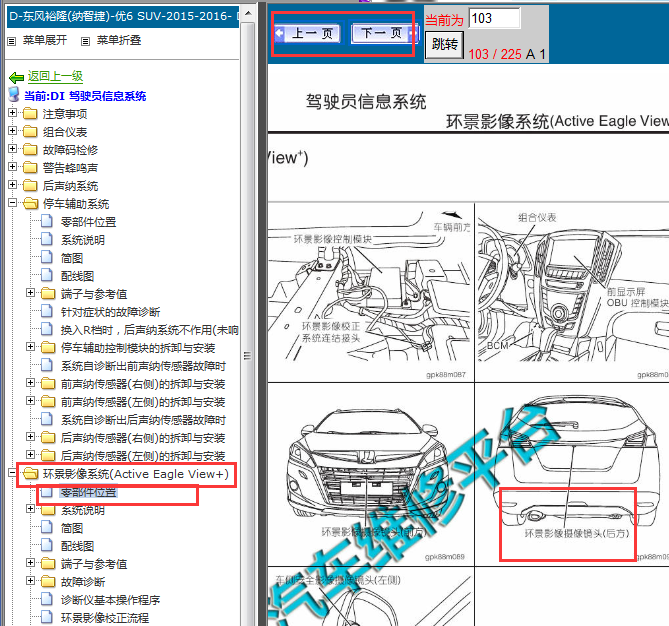This screenshot has width=669, height=626.
Task: Click the 警告蜂鸣声 folder icon
Action: point(30,167)
